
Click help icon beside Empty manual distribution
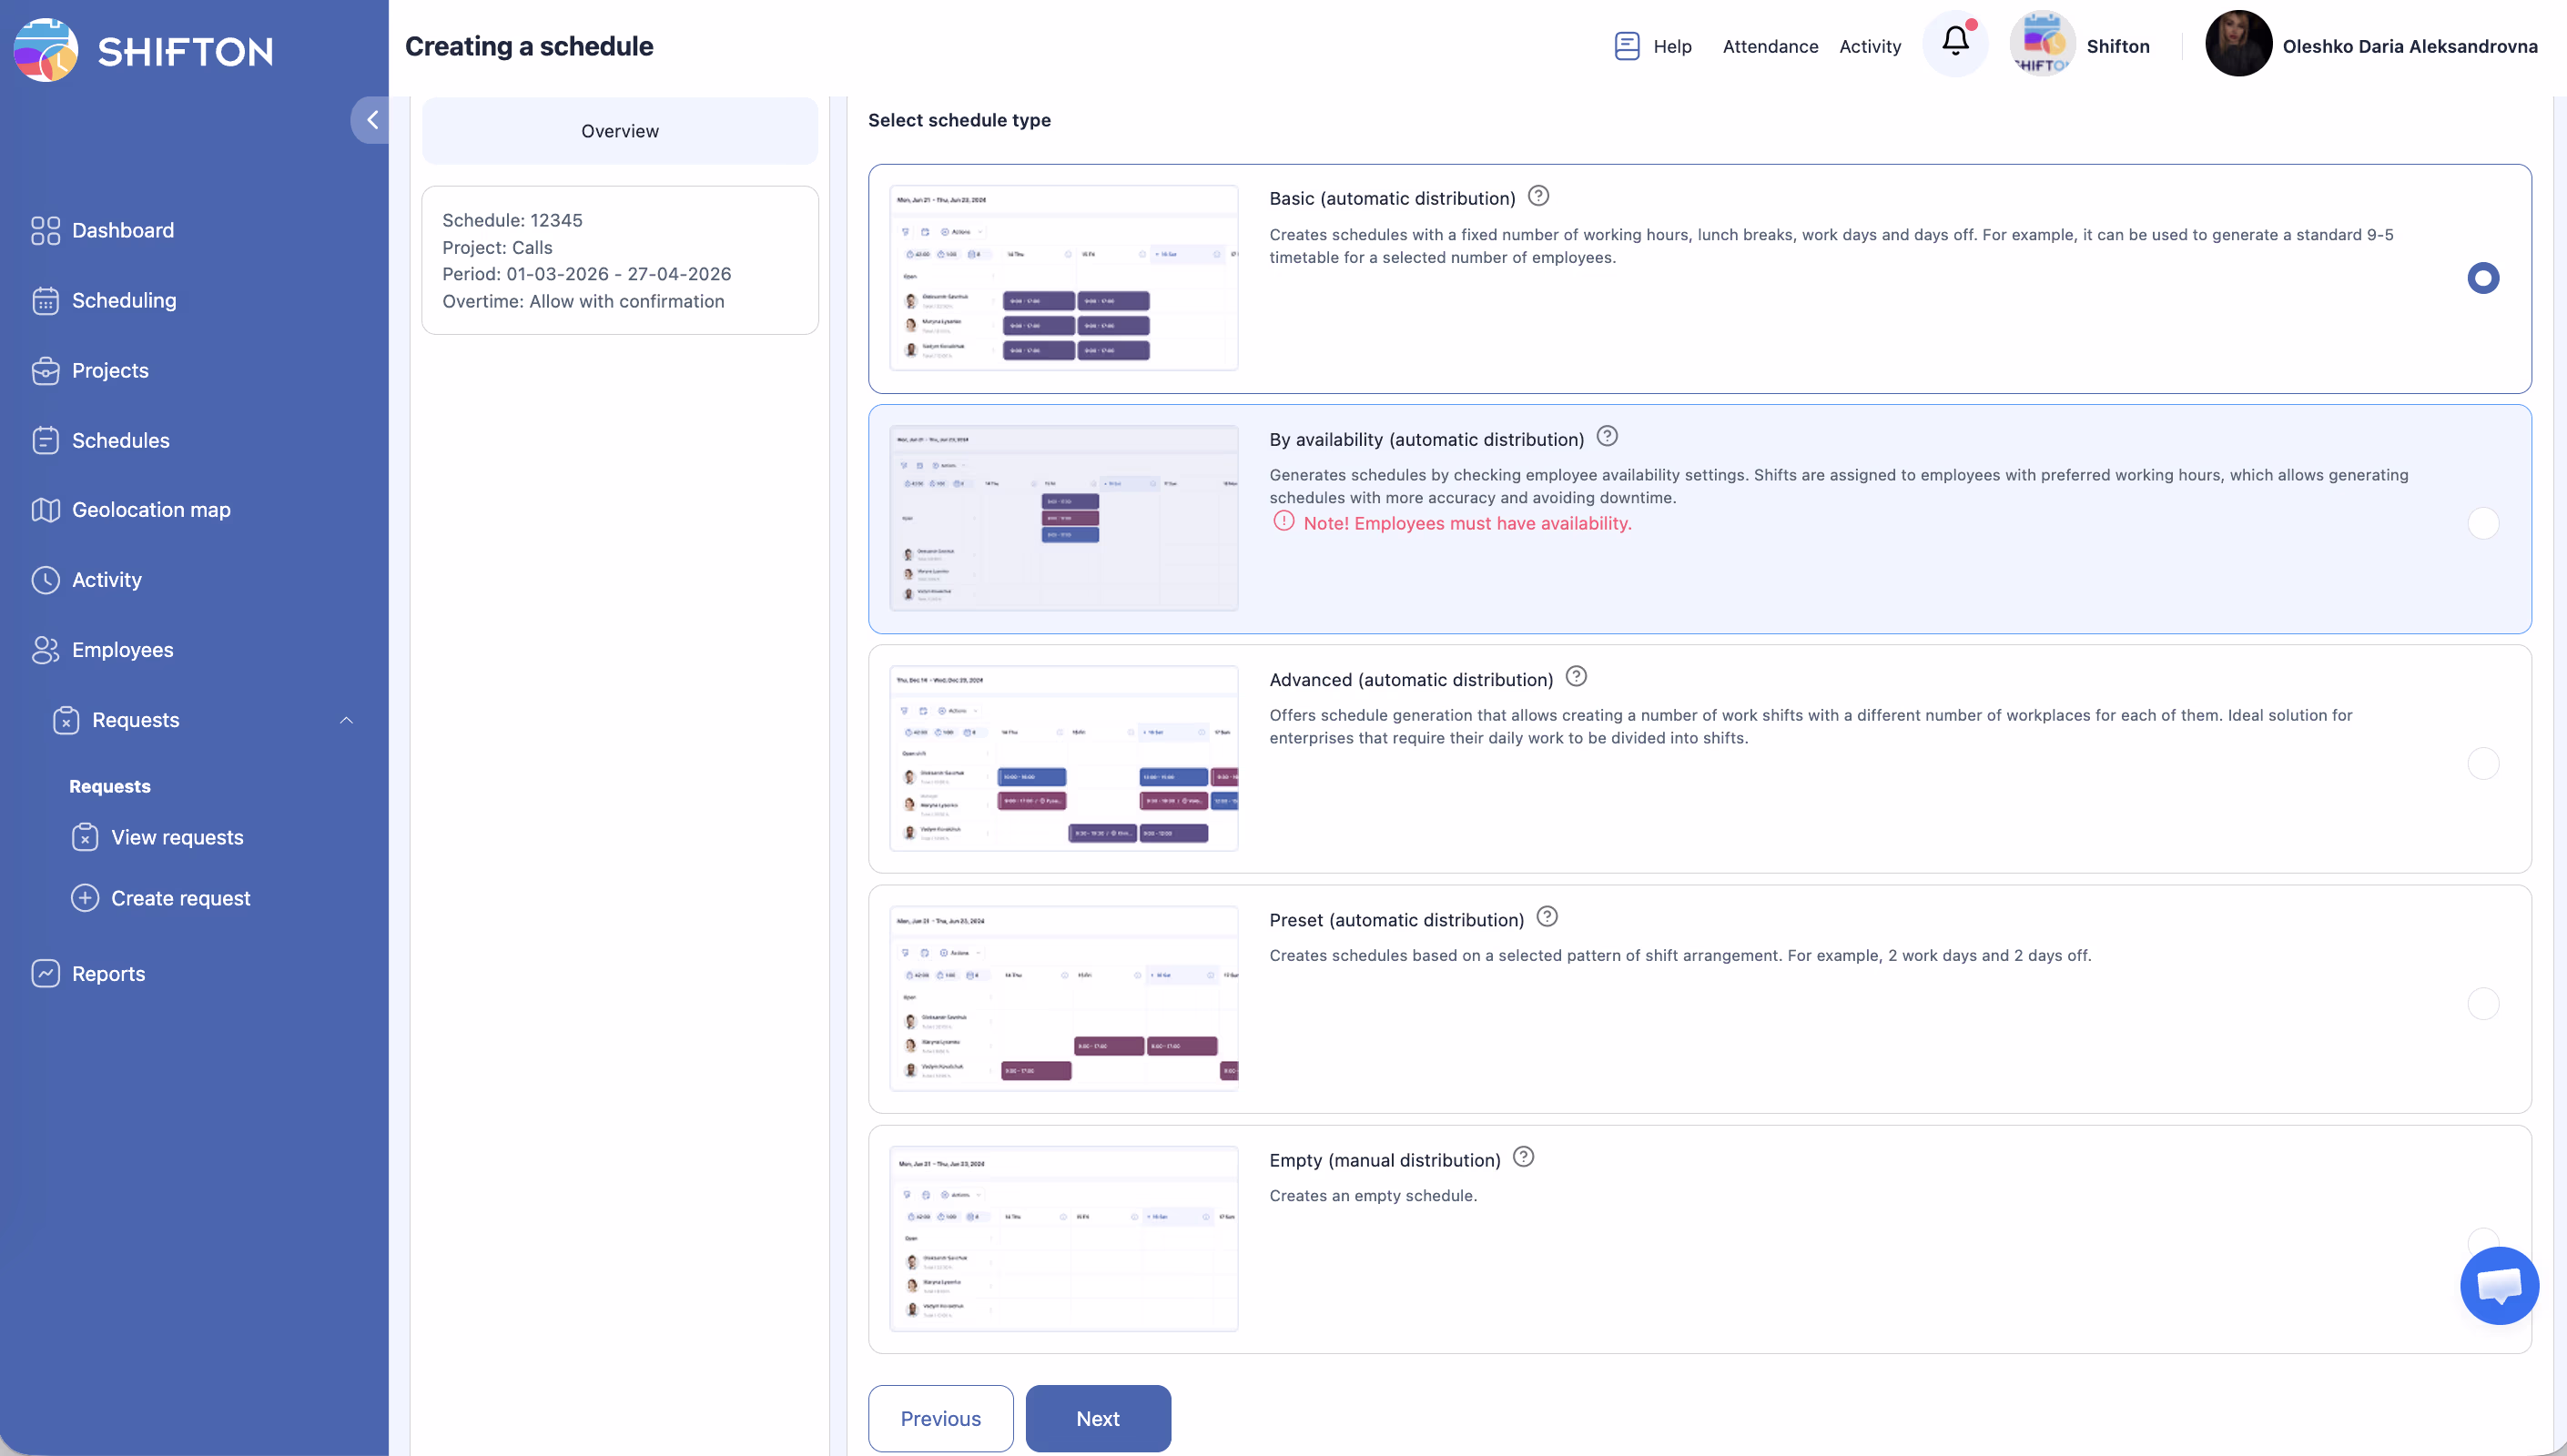pos(1522,1157)
